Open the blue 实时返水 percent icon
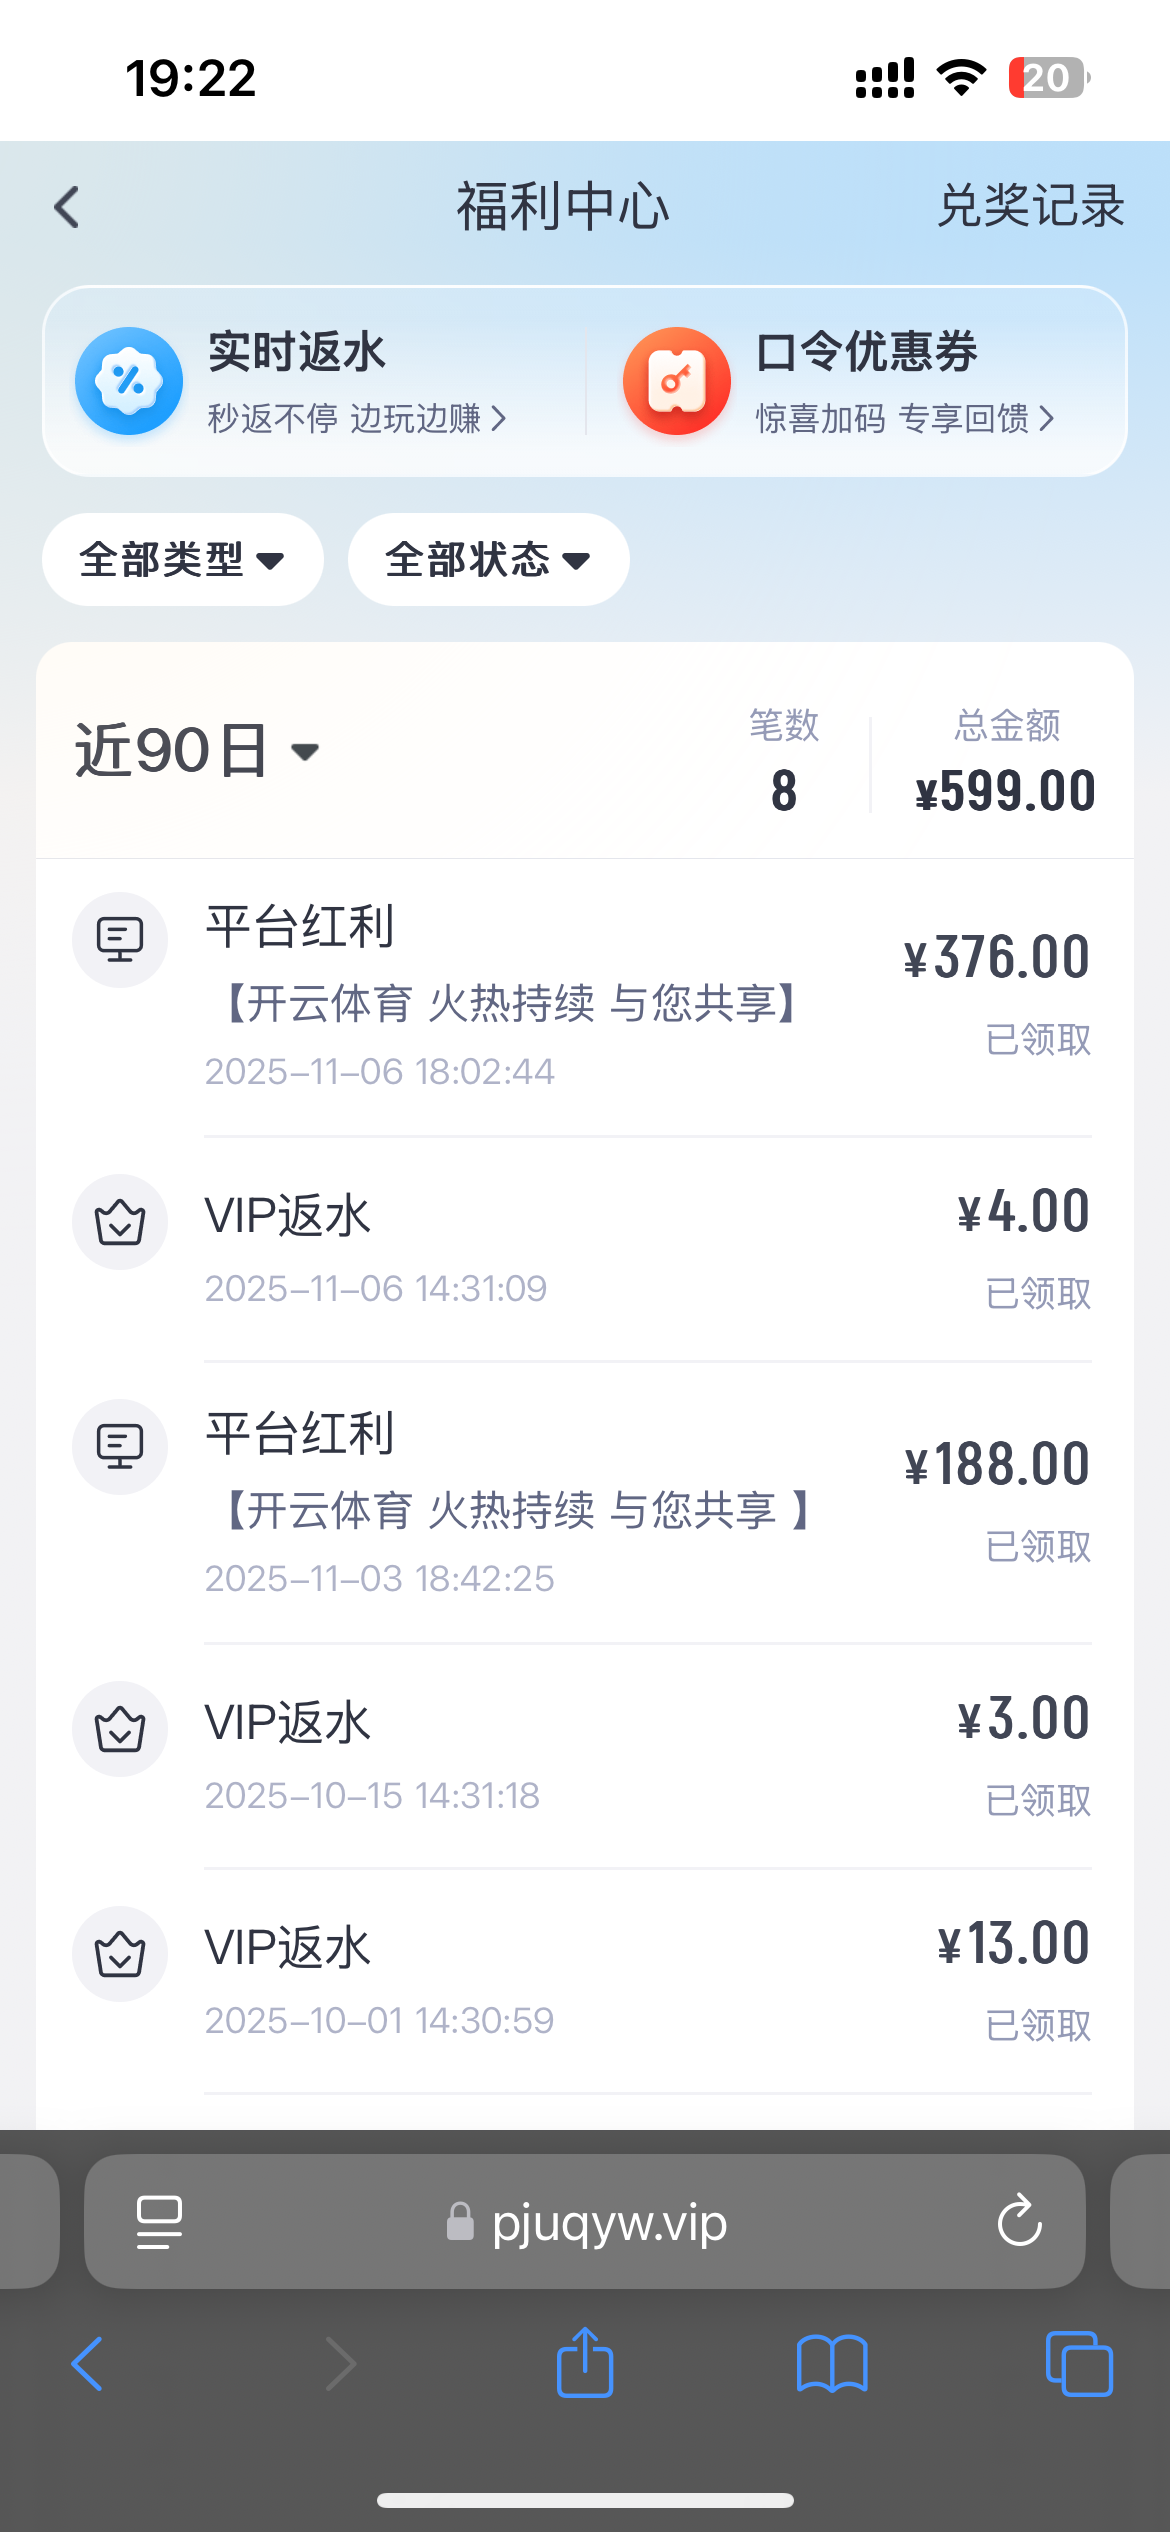This screenshot has width=1170, height=2532. coord(129,381)
